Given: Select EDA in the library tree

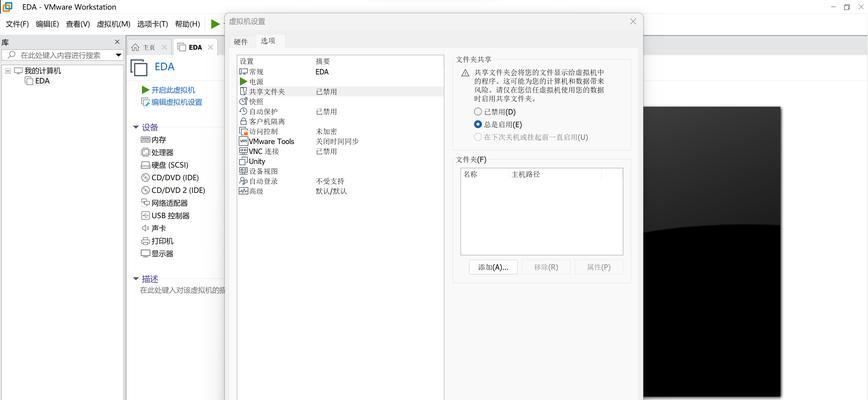Looking at the screenshot, I should (43, 81).
